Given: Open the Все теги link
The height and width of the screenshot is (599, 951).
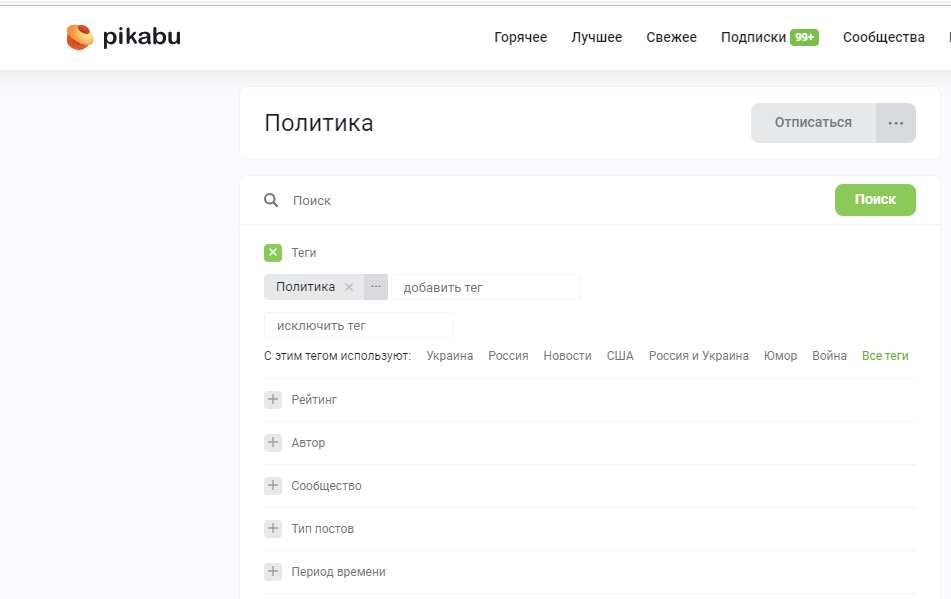Looking at the screenshot, I should [885, 356].
